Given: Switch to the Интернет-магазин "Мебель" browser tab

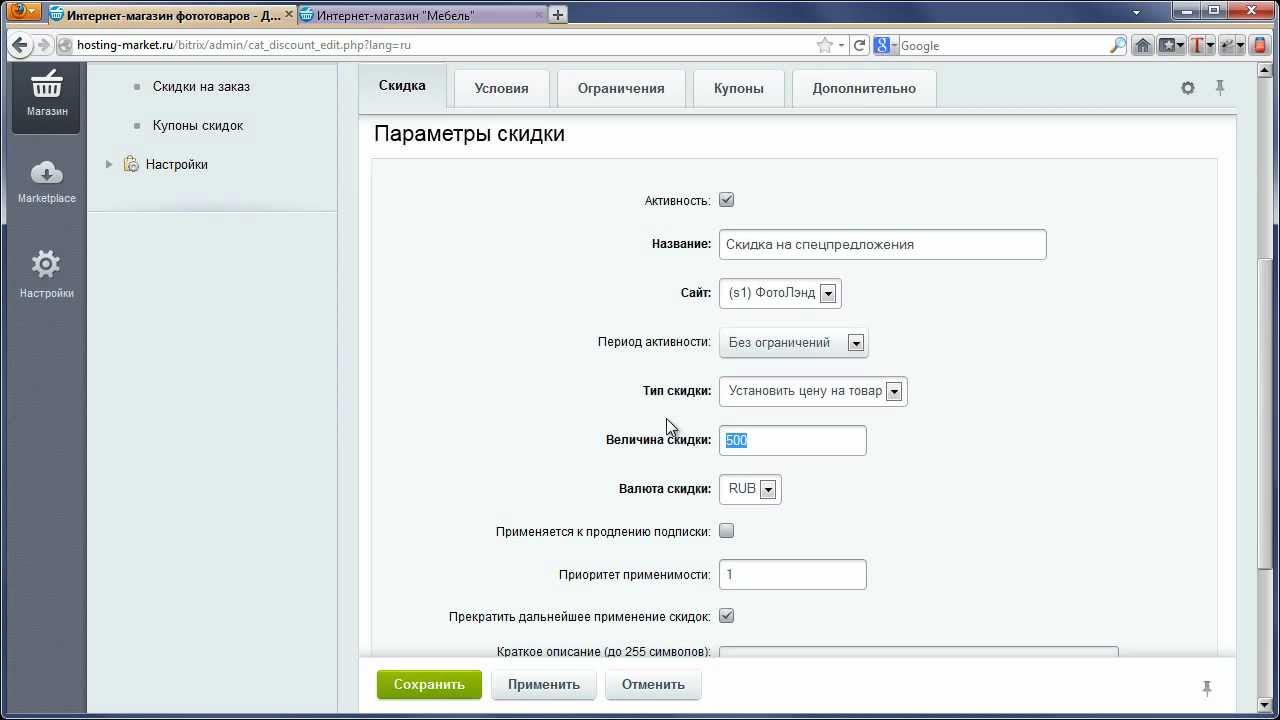Looking at the screenshot, I should [420, 14].
